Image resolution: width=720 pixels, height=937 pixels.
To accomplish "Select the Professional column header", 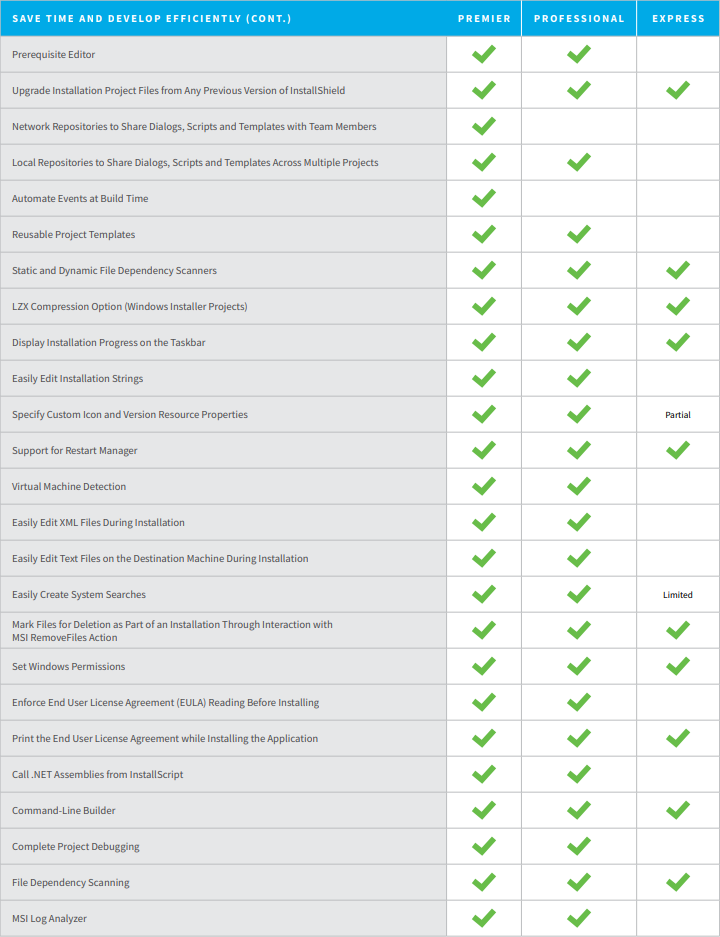I will point(579,19).
